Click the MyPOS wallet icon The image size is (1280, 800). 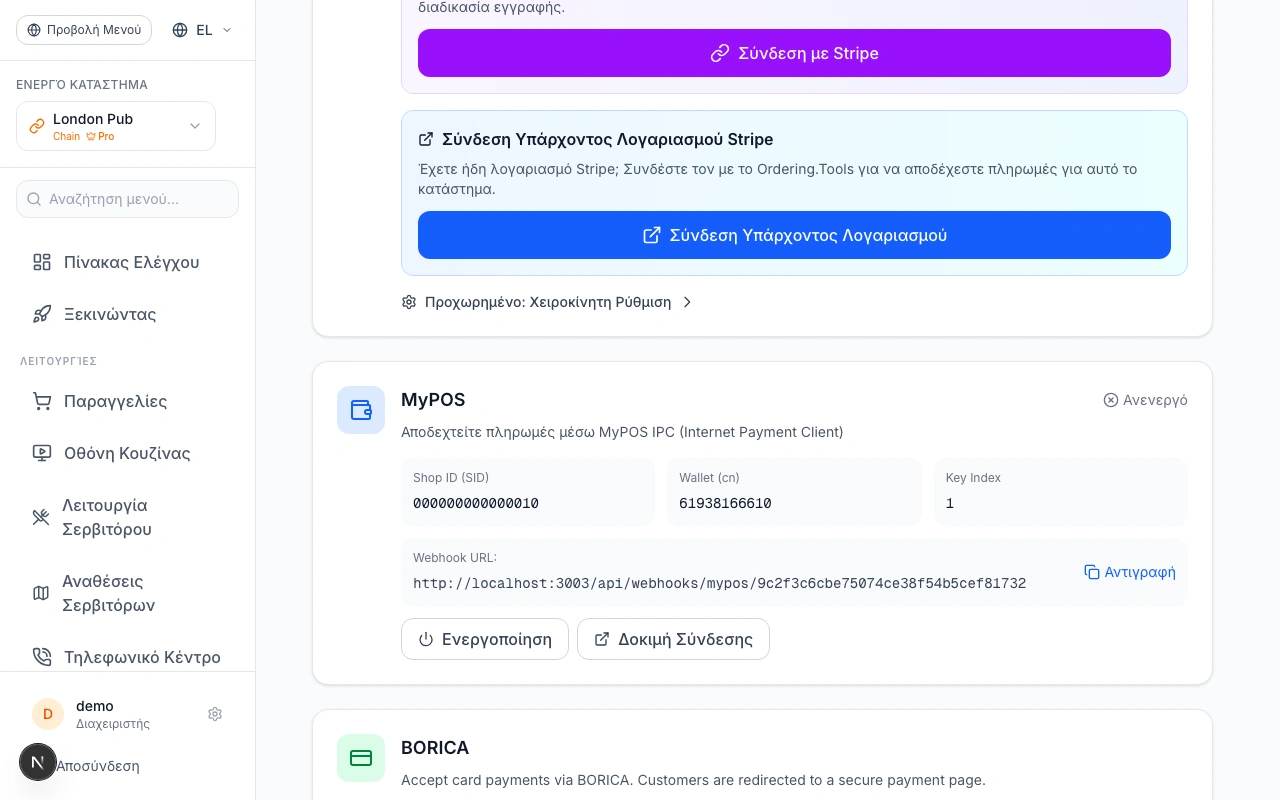pyautogui.click(x=361, y=410)
